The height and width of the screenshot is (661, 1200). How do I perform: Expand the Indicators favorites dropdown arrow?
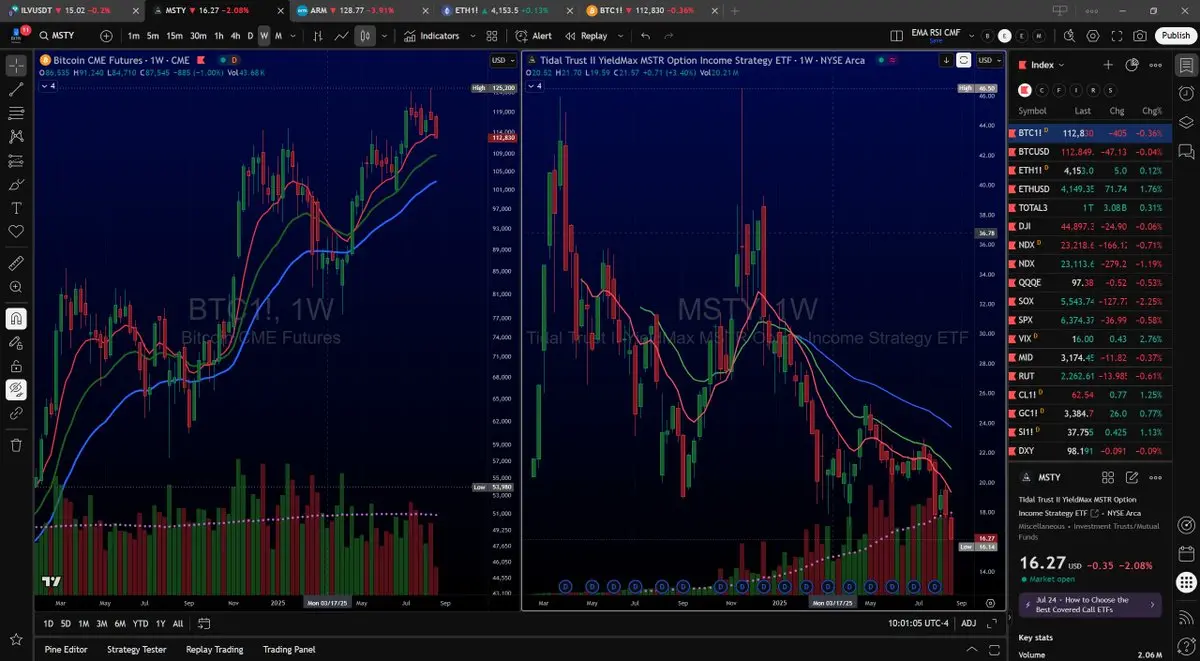[472, 36]
